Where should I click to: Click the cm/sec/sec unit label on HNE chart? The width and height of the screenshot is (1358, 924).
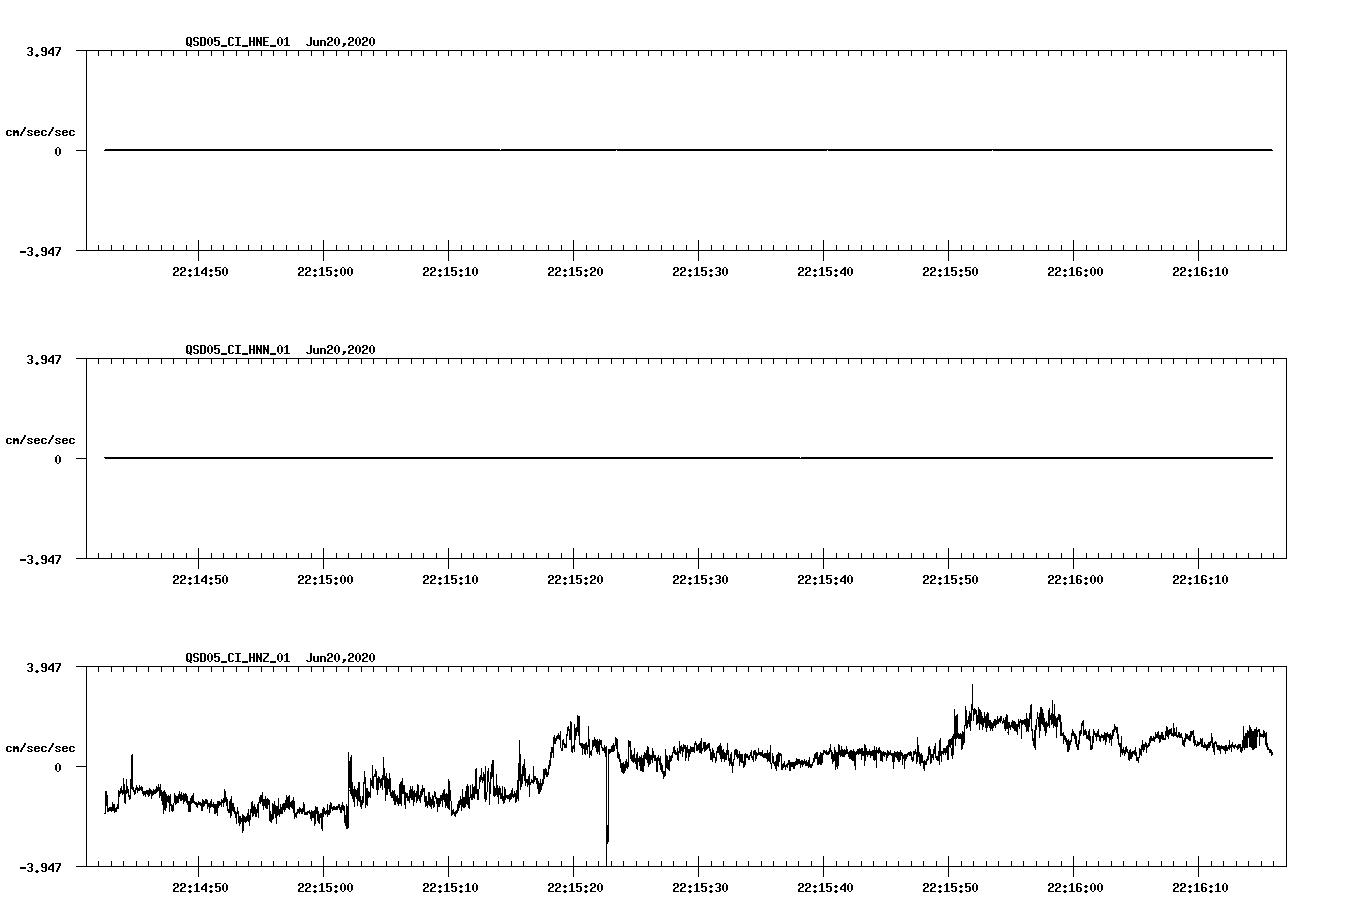[40, 132]
